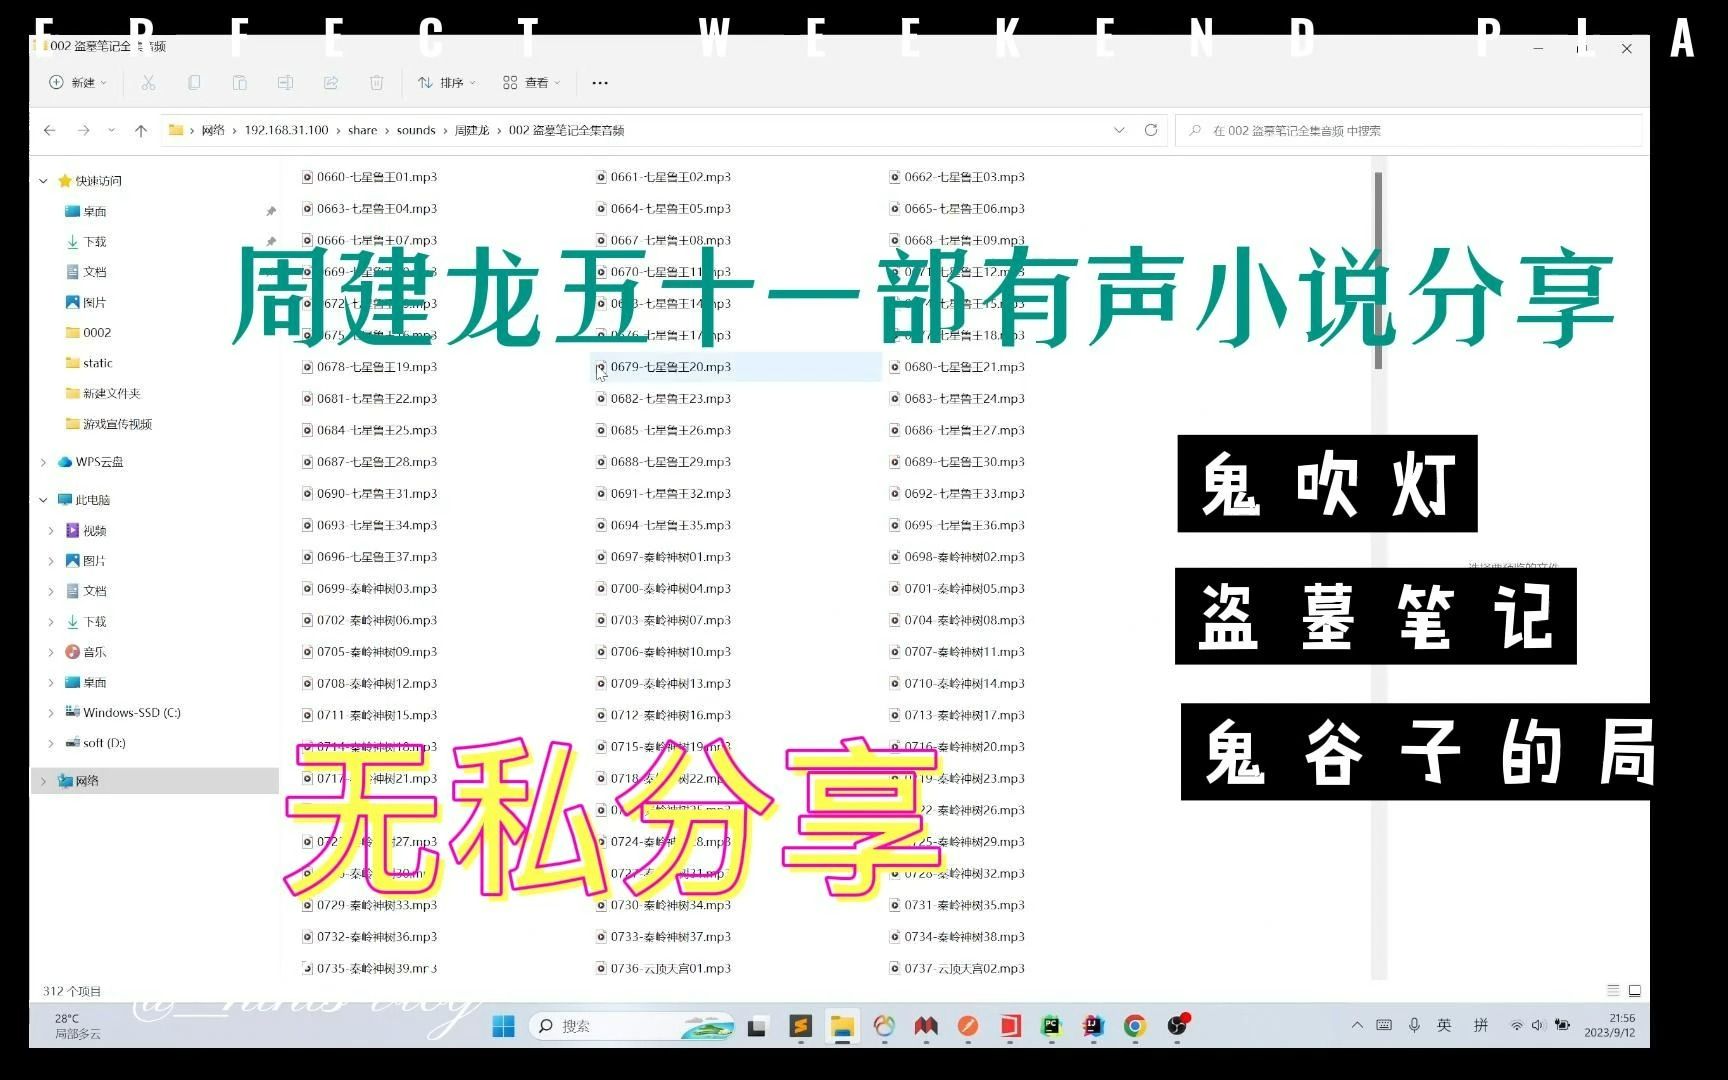
Task: Open the static folder in sidebar
Action: [97, 363]
